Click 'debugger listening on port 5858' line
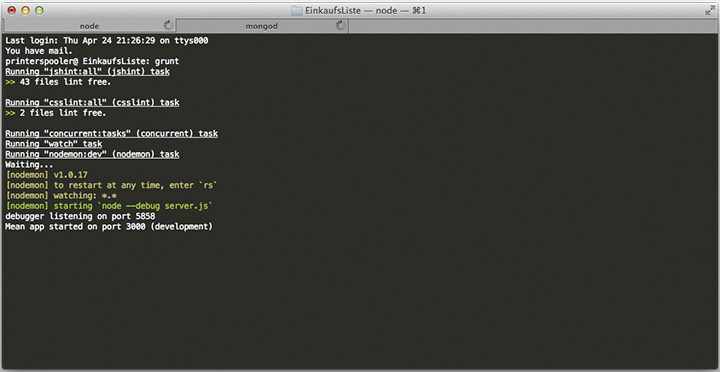Image resolution: width=720 pixels, height=372 pixels. tap(80, 216)
